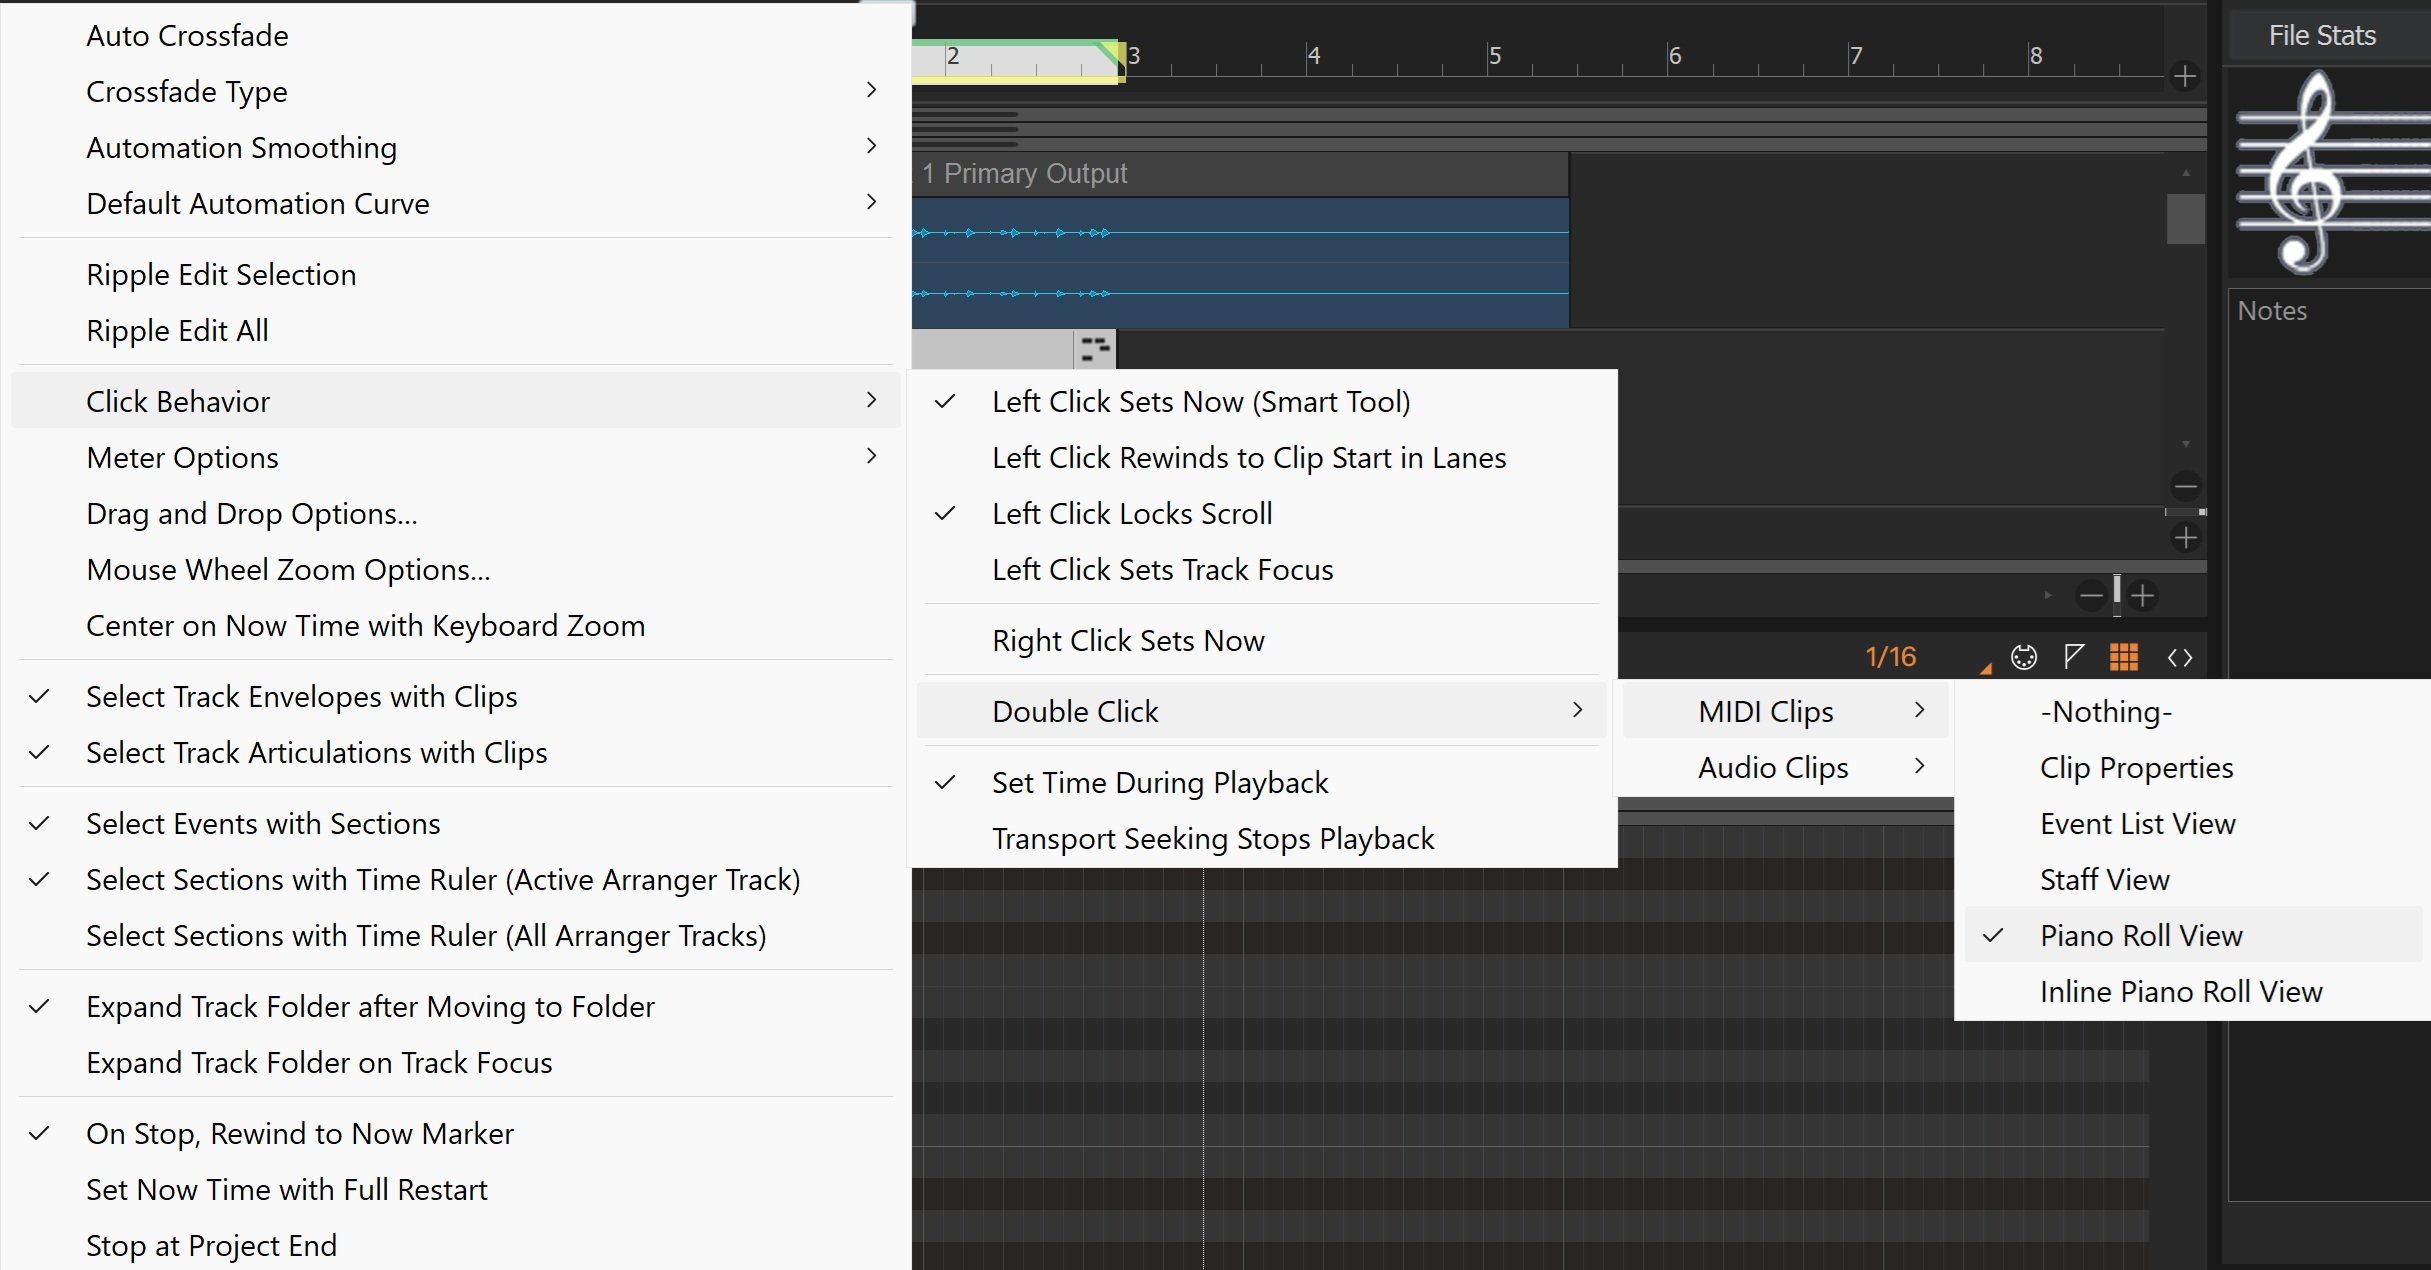Click the vertical zoom out minus button
The height and width of the screenshot is (1270, 2431).
tap(2185, 487)
